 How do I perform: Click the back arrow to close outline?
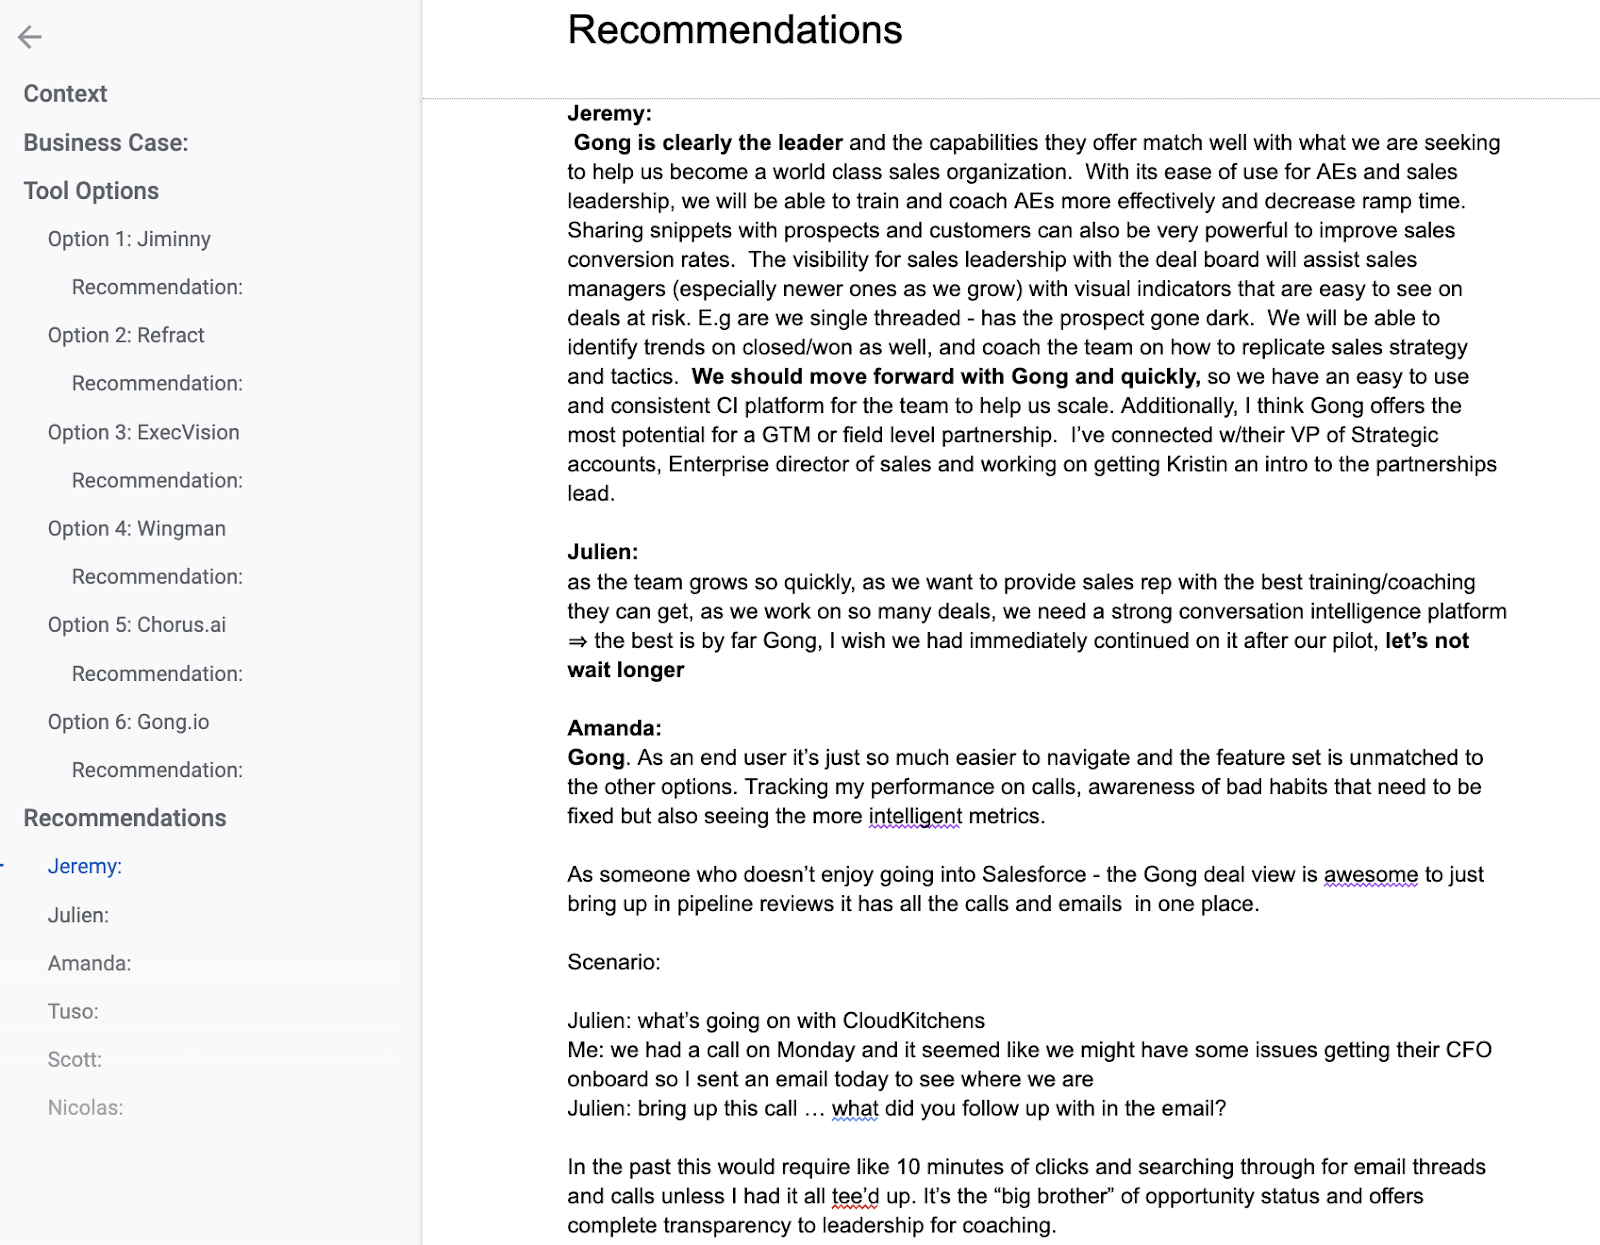coord(30,37)
